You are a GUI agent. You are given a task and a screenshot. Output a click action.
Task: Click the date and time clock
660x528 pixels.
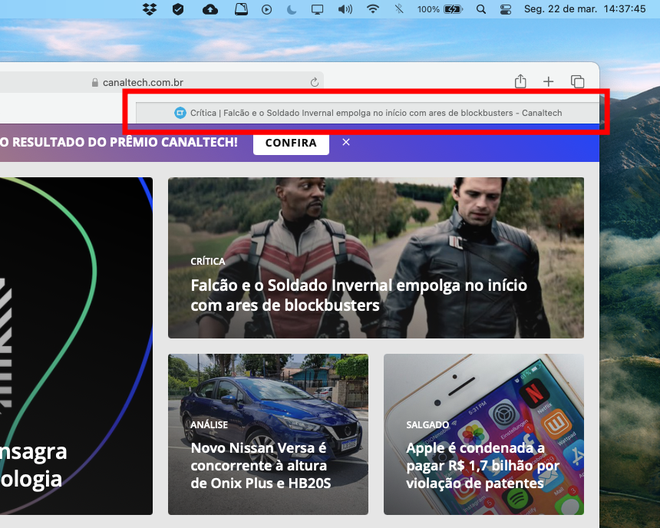click(x=585, y=9)
